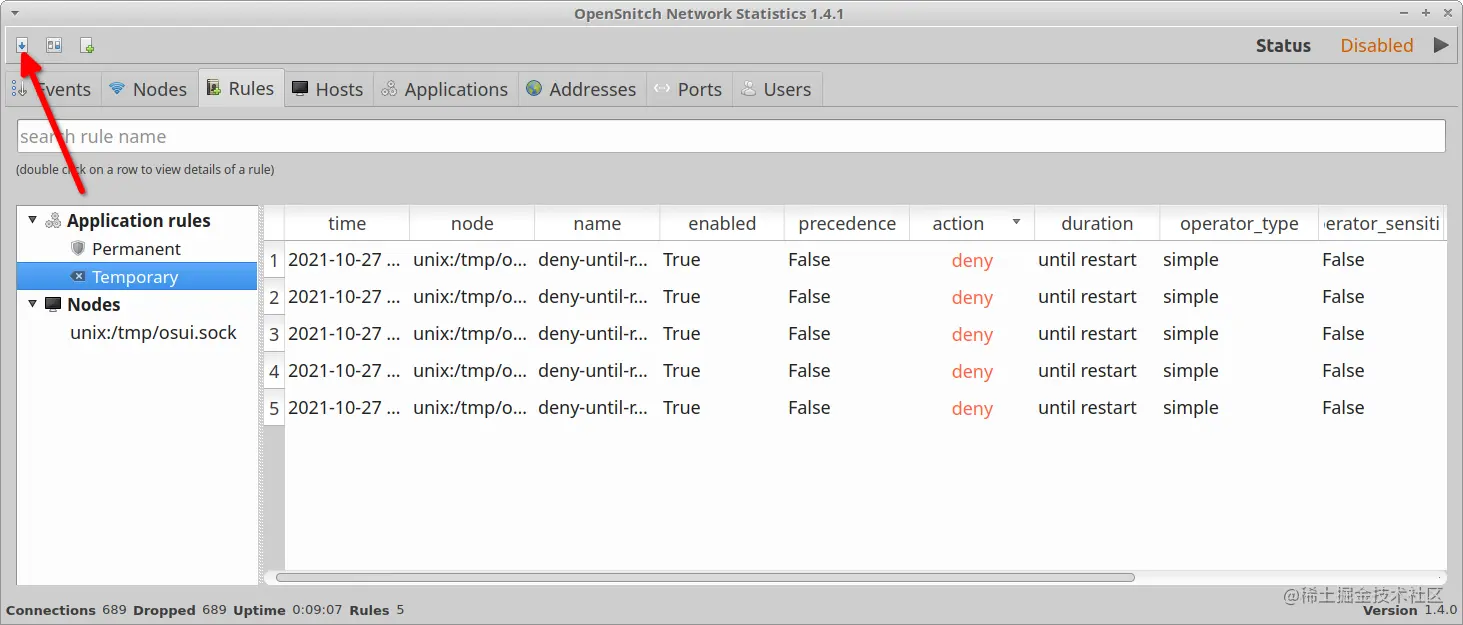
Task: Select the Rules tab
Action: coord(240,88)
